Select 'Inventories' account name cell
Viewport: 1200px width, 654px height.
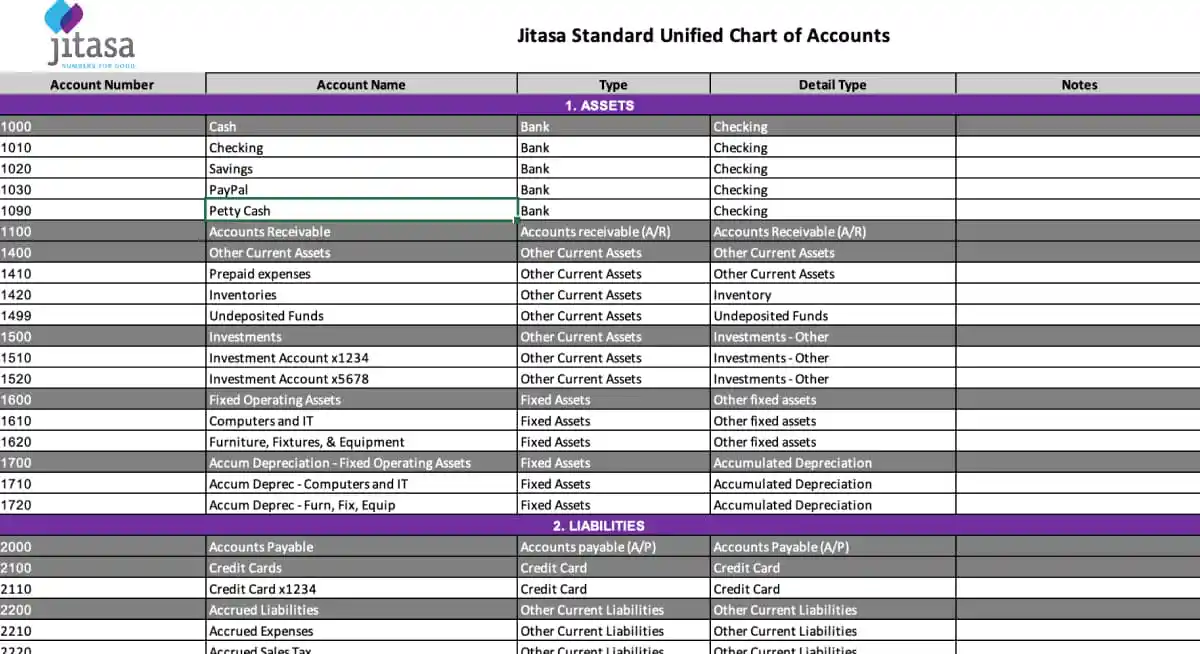361,295
